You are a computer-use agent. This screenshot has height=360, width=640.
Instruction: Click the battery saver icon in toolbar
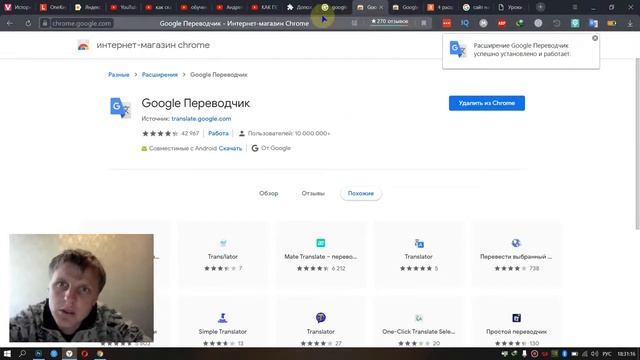[x=611, y=23]
